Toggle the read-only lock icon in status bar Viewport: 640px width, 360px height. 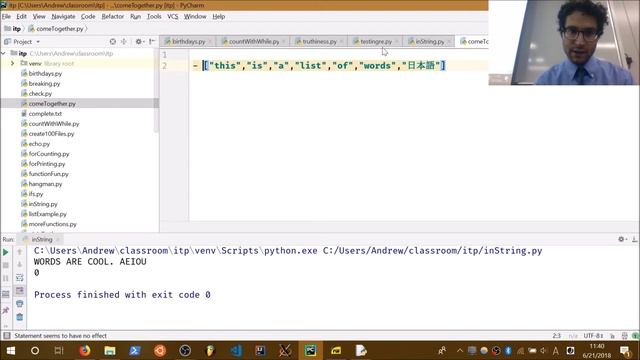coord(613,336)
